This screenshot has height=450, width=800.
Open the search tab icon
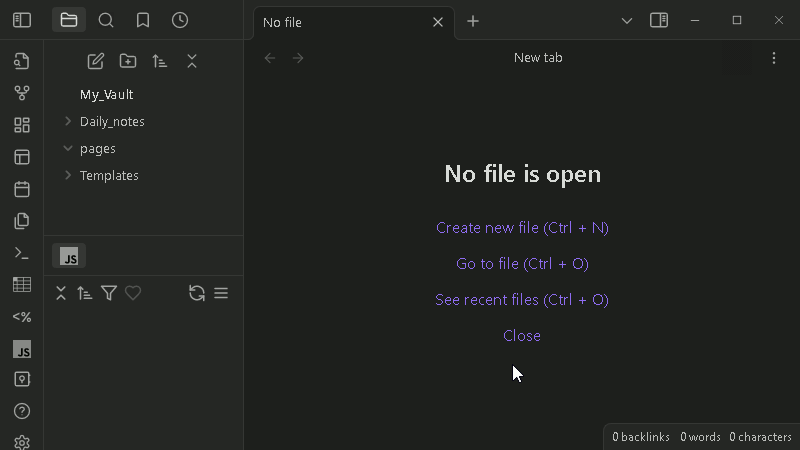point(106,20)
